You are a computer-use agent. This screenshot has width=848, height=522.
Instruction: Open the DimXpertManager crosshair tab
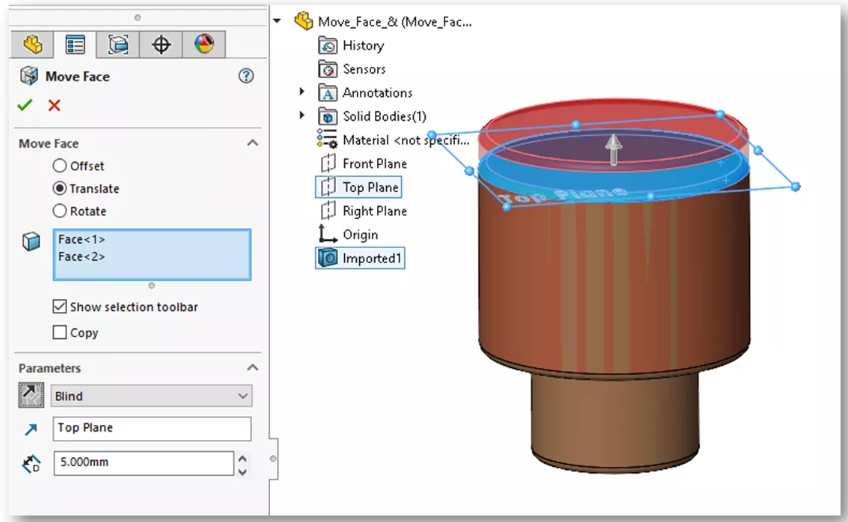pyautogui.click(x=161, y=44)
